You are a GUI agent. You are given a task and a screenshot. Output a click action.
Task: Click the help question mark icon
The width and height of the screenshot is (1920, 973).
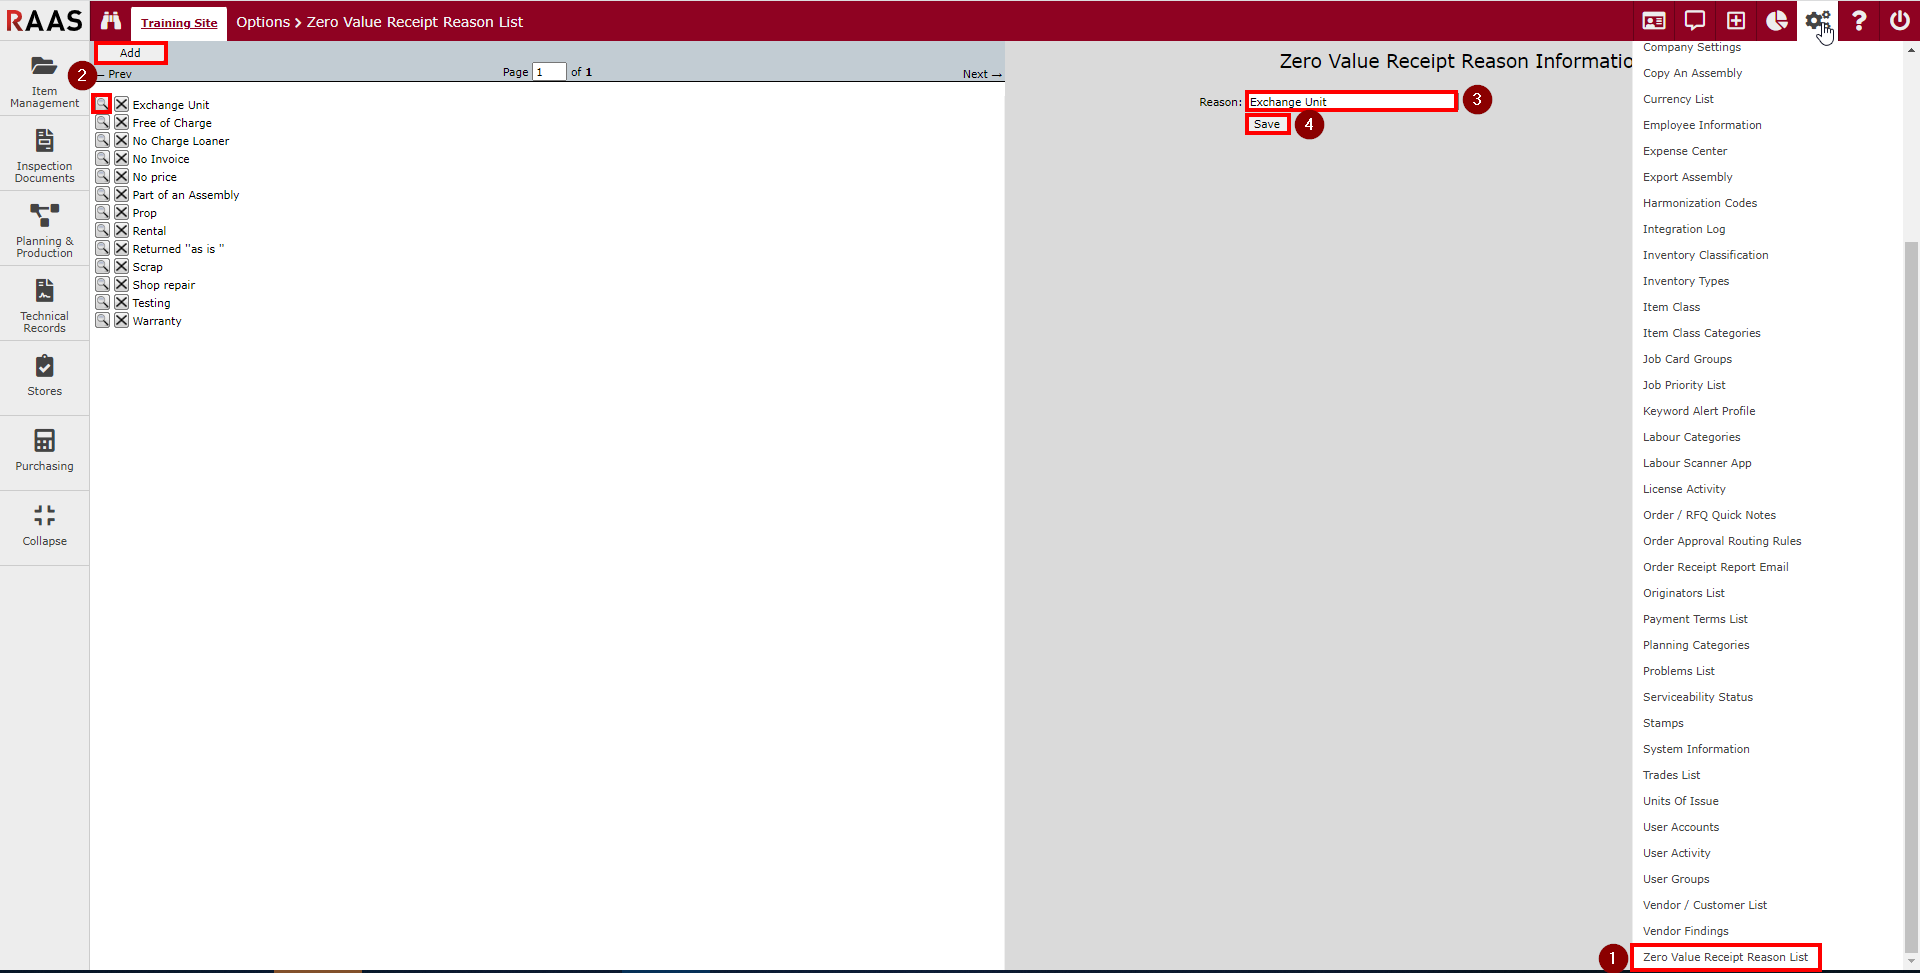(x=1858, y=21)
